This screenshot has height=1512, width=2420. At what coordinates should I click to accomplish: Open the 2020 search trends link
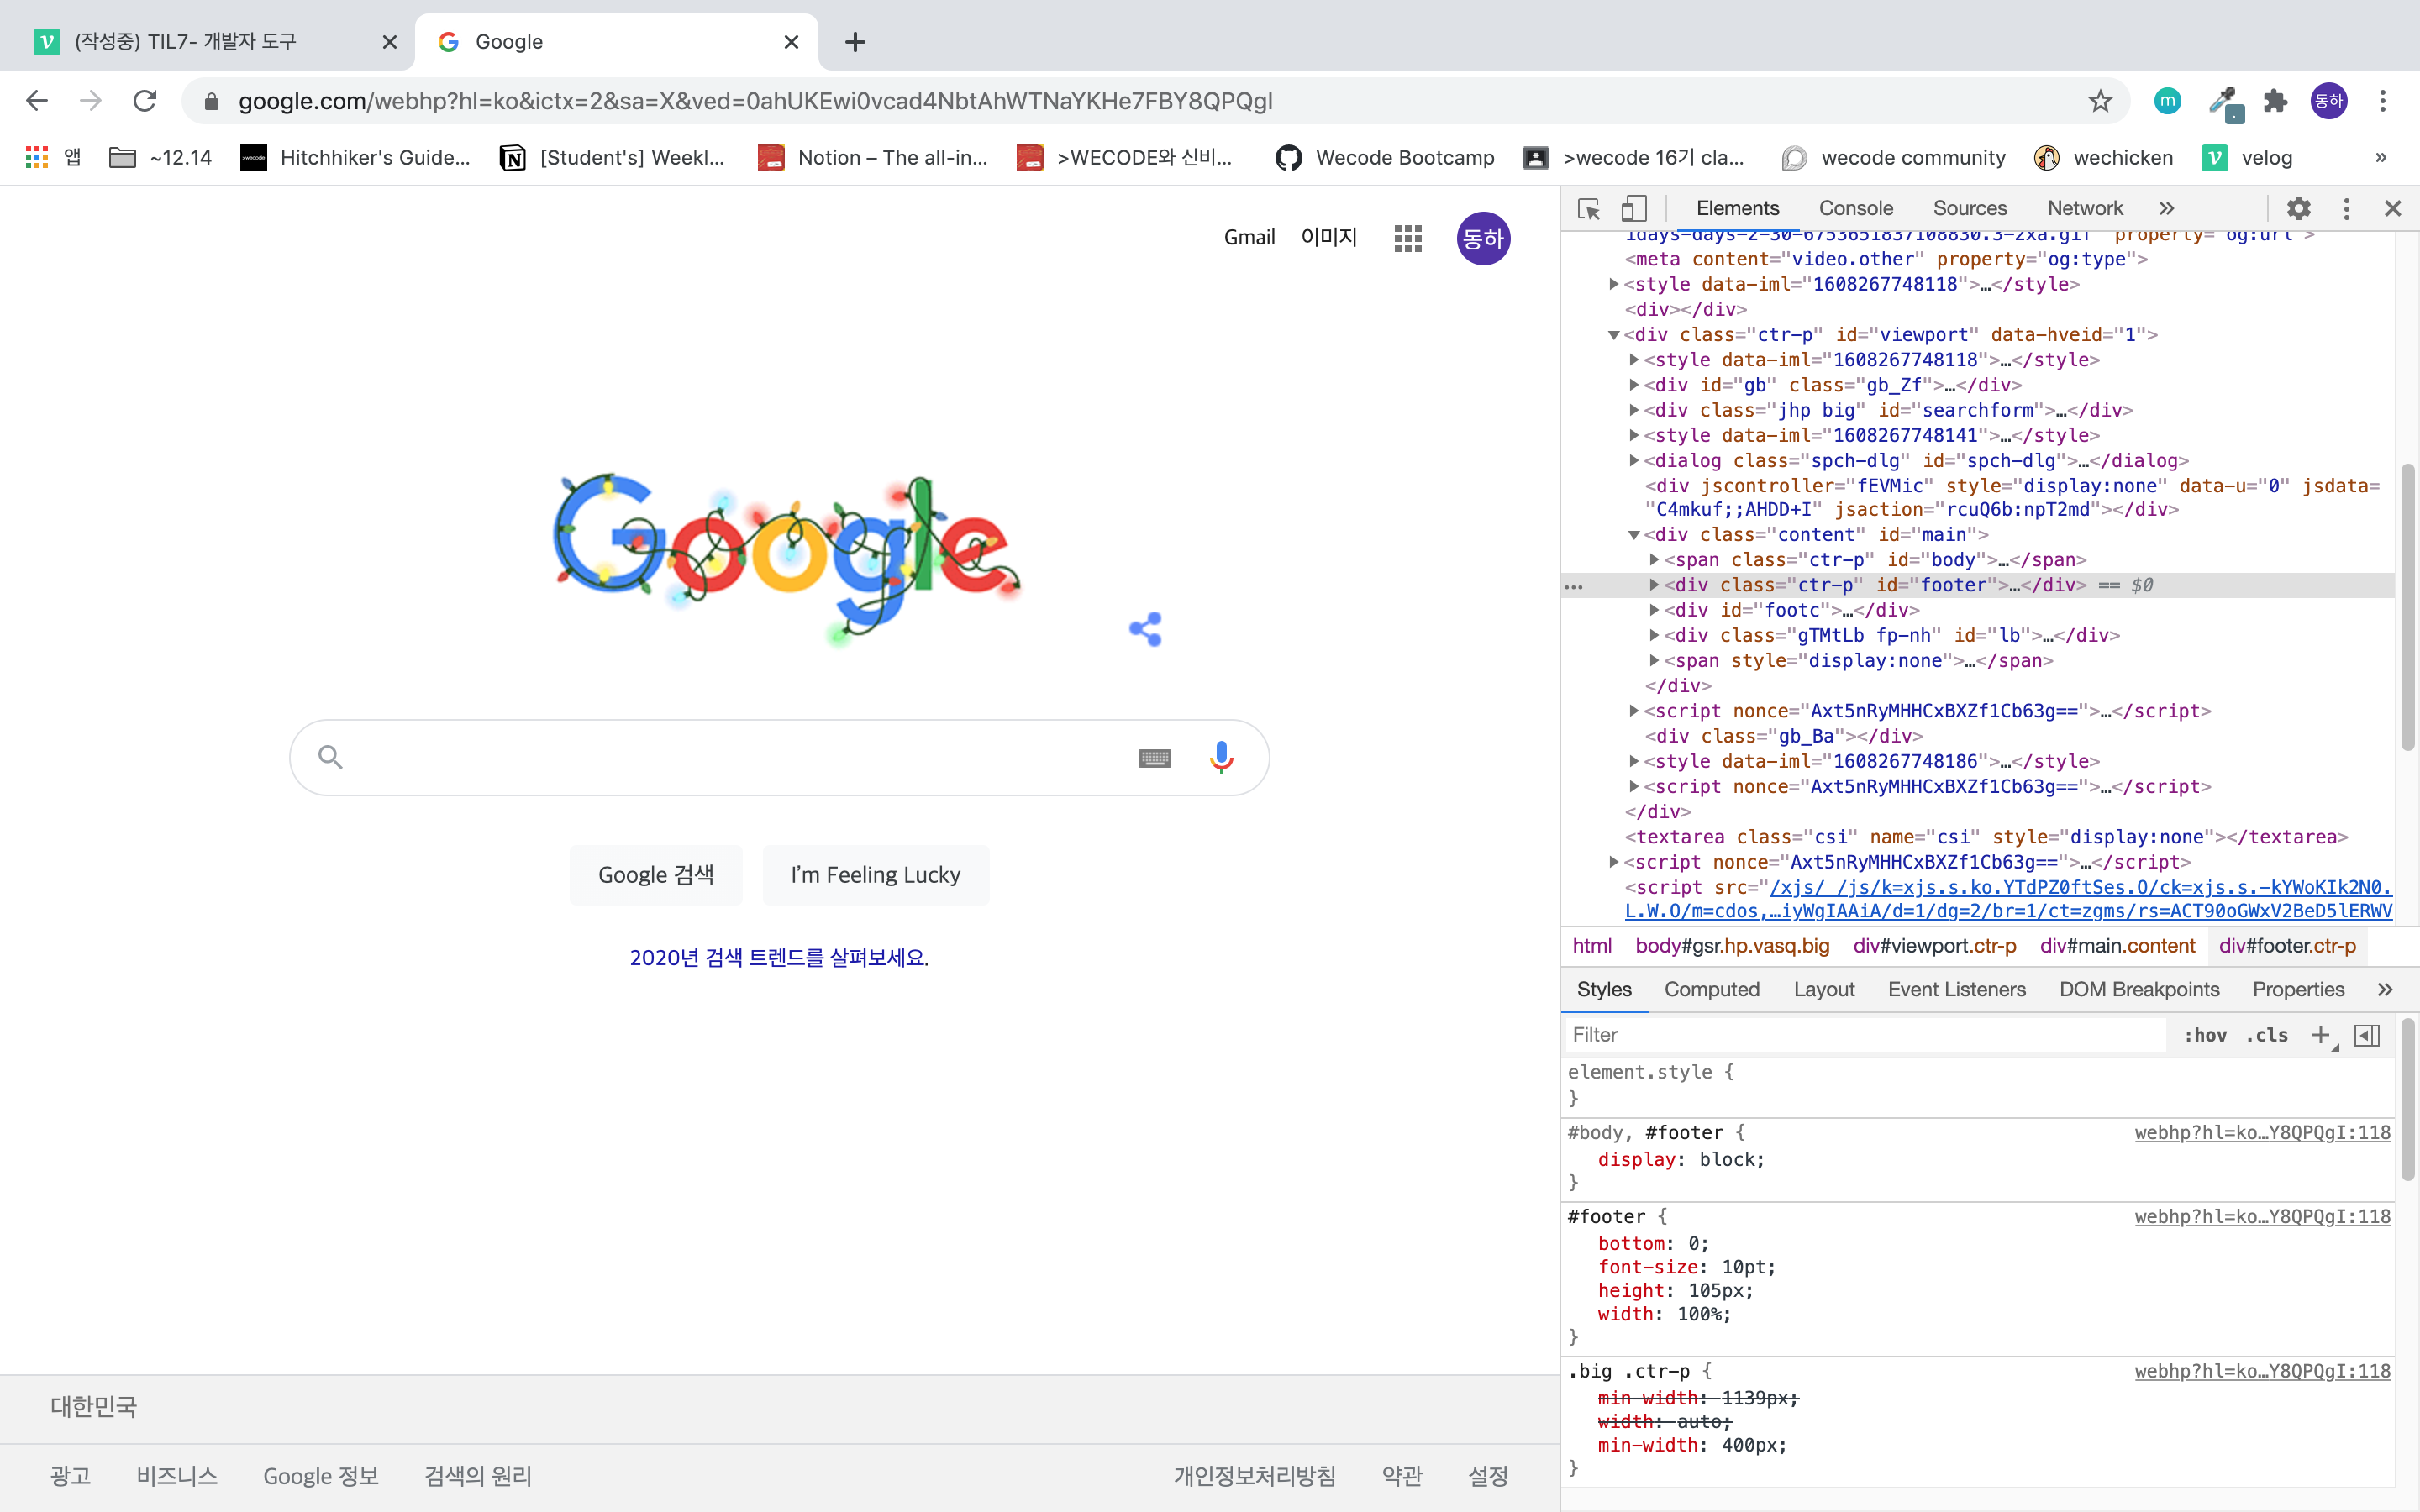click(778, 957)
